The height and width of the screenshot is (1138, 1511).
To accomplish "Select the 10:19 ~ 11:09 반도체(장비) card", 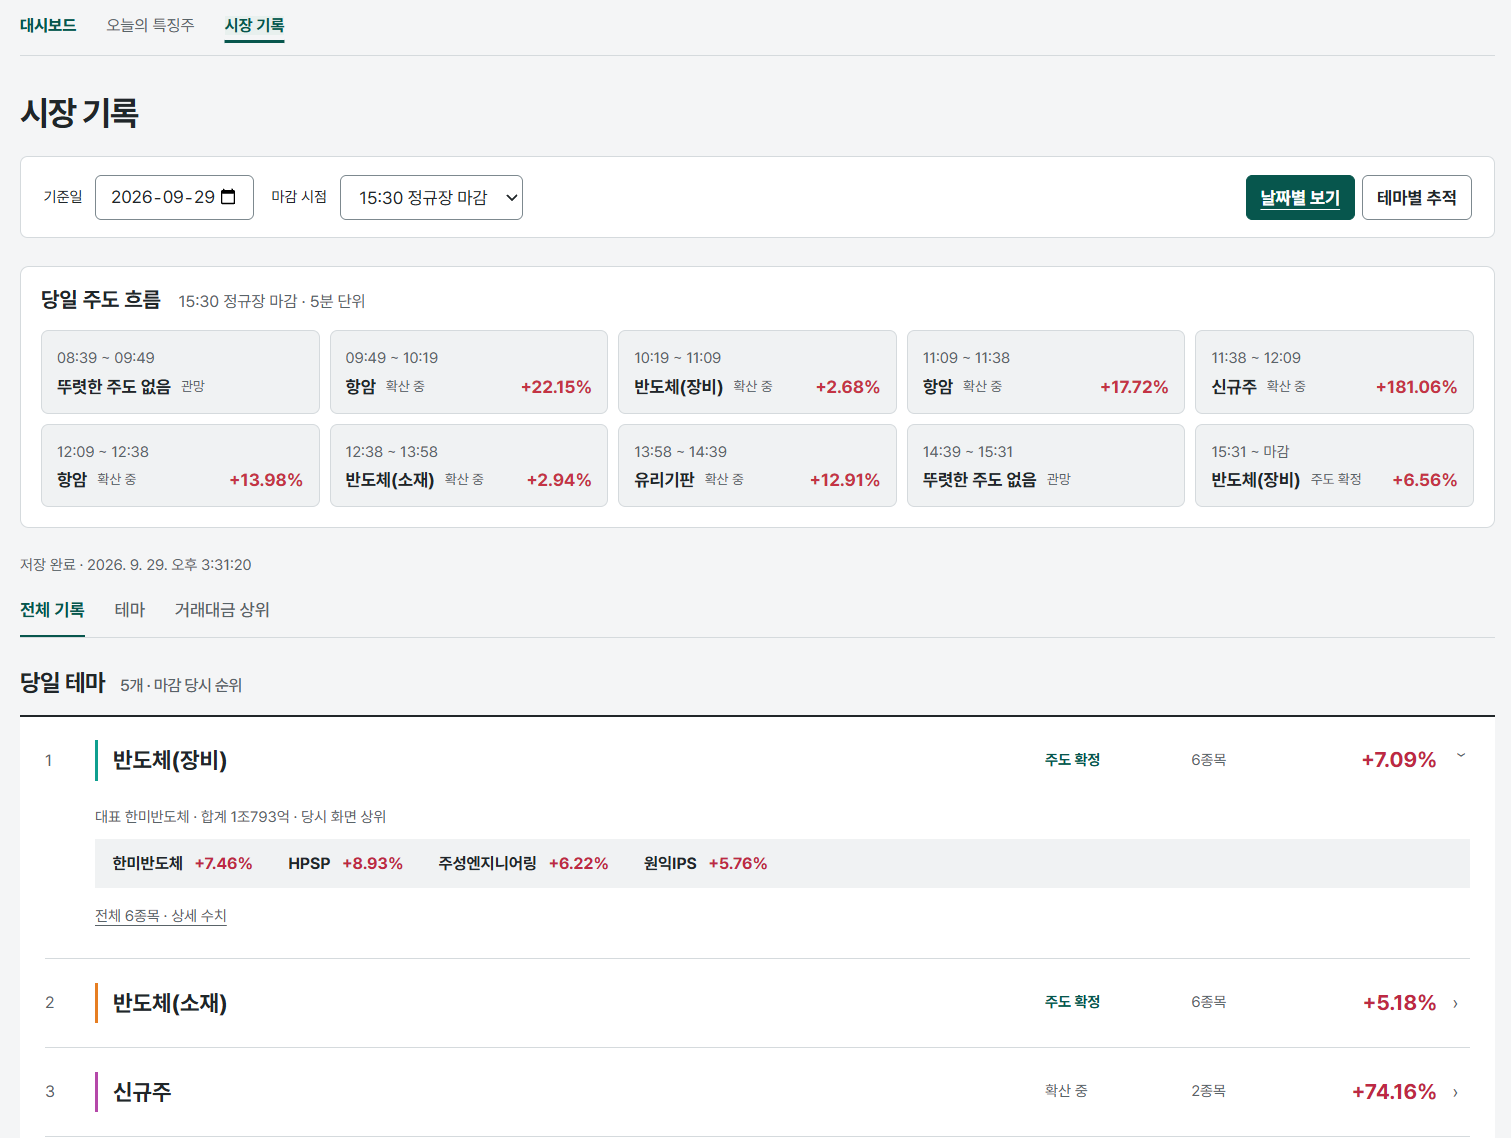I will point(757,372).
